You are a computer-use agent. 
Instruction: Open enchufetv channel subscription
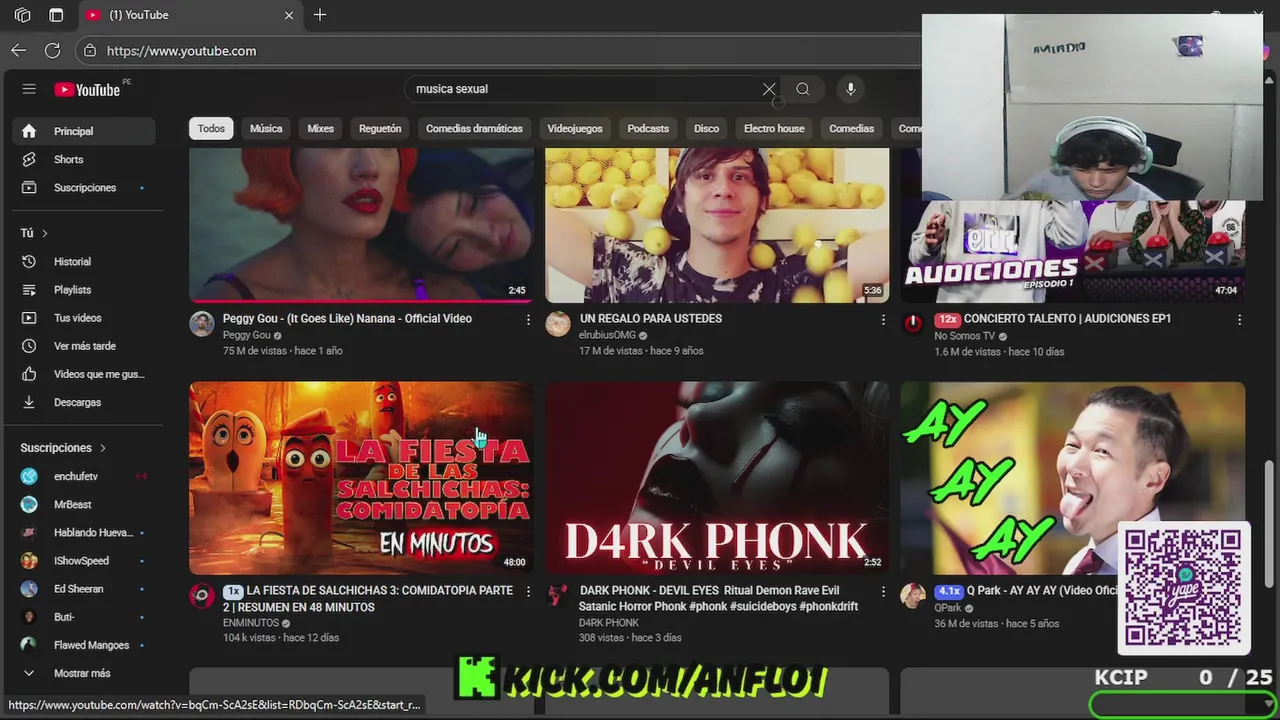[83, 476]
